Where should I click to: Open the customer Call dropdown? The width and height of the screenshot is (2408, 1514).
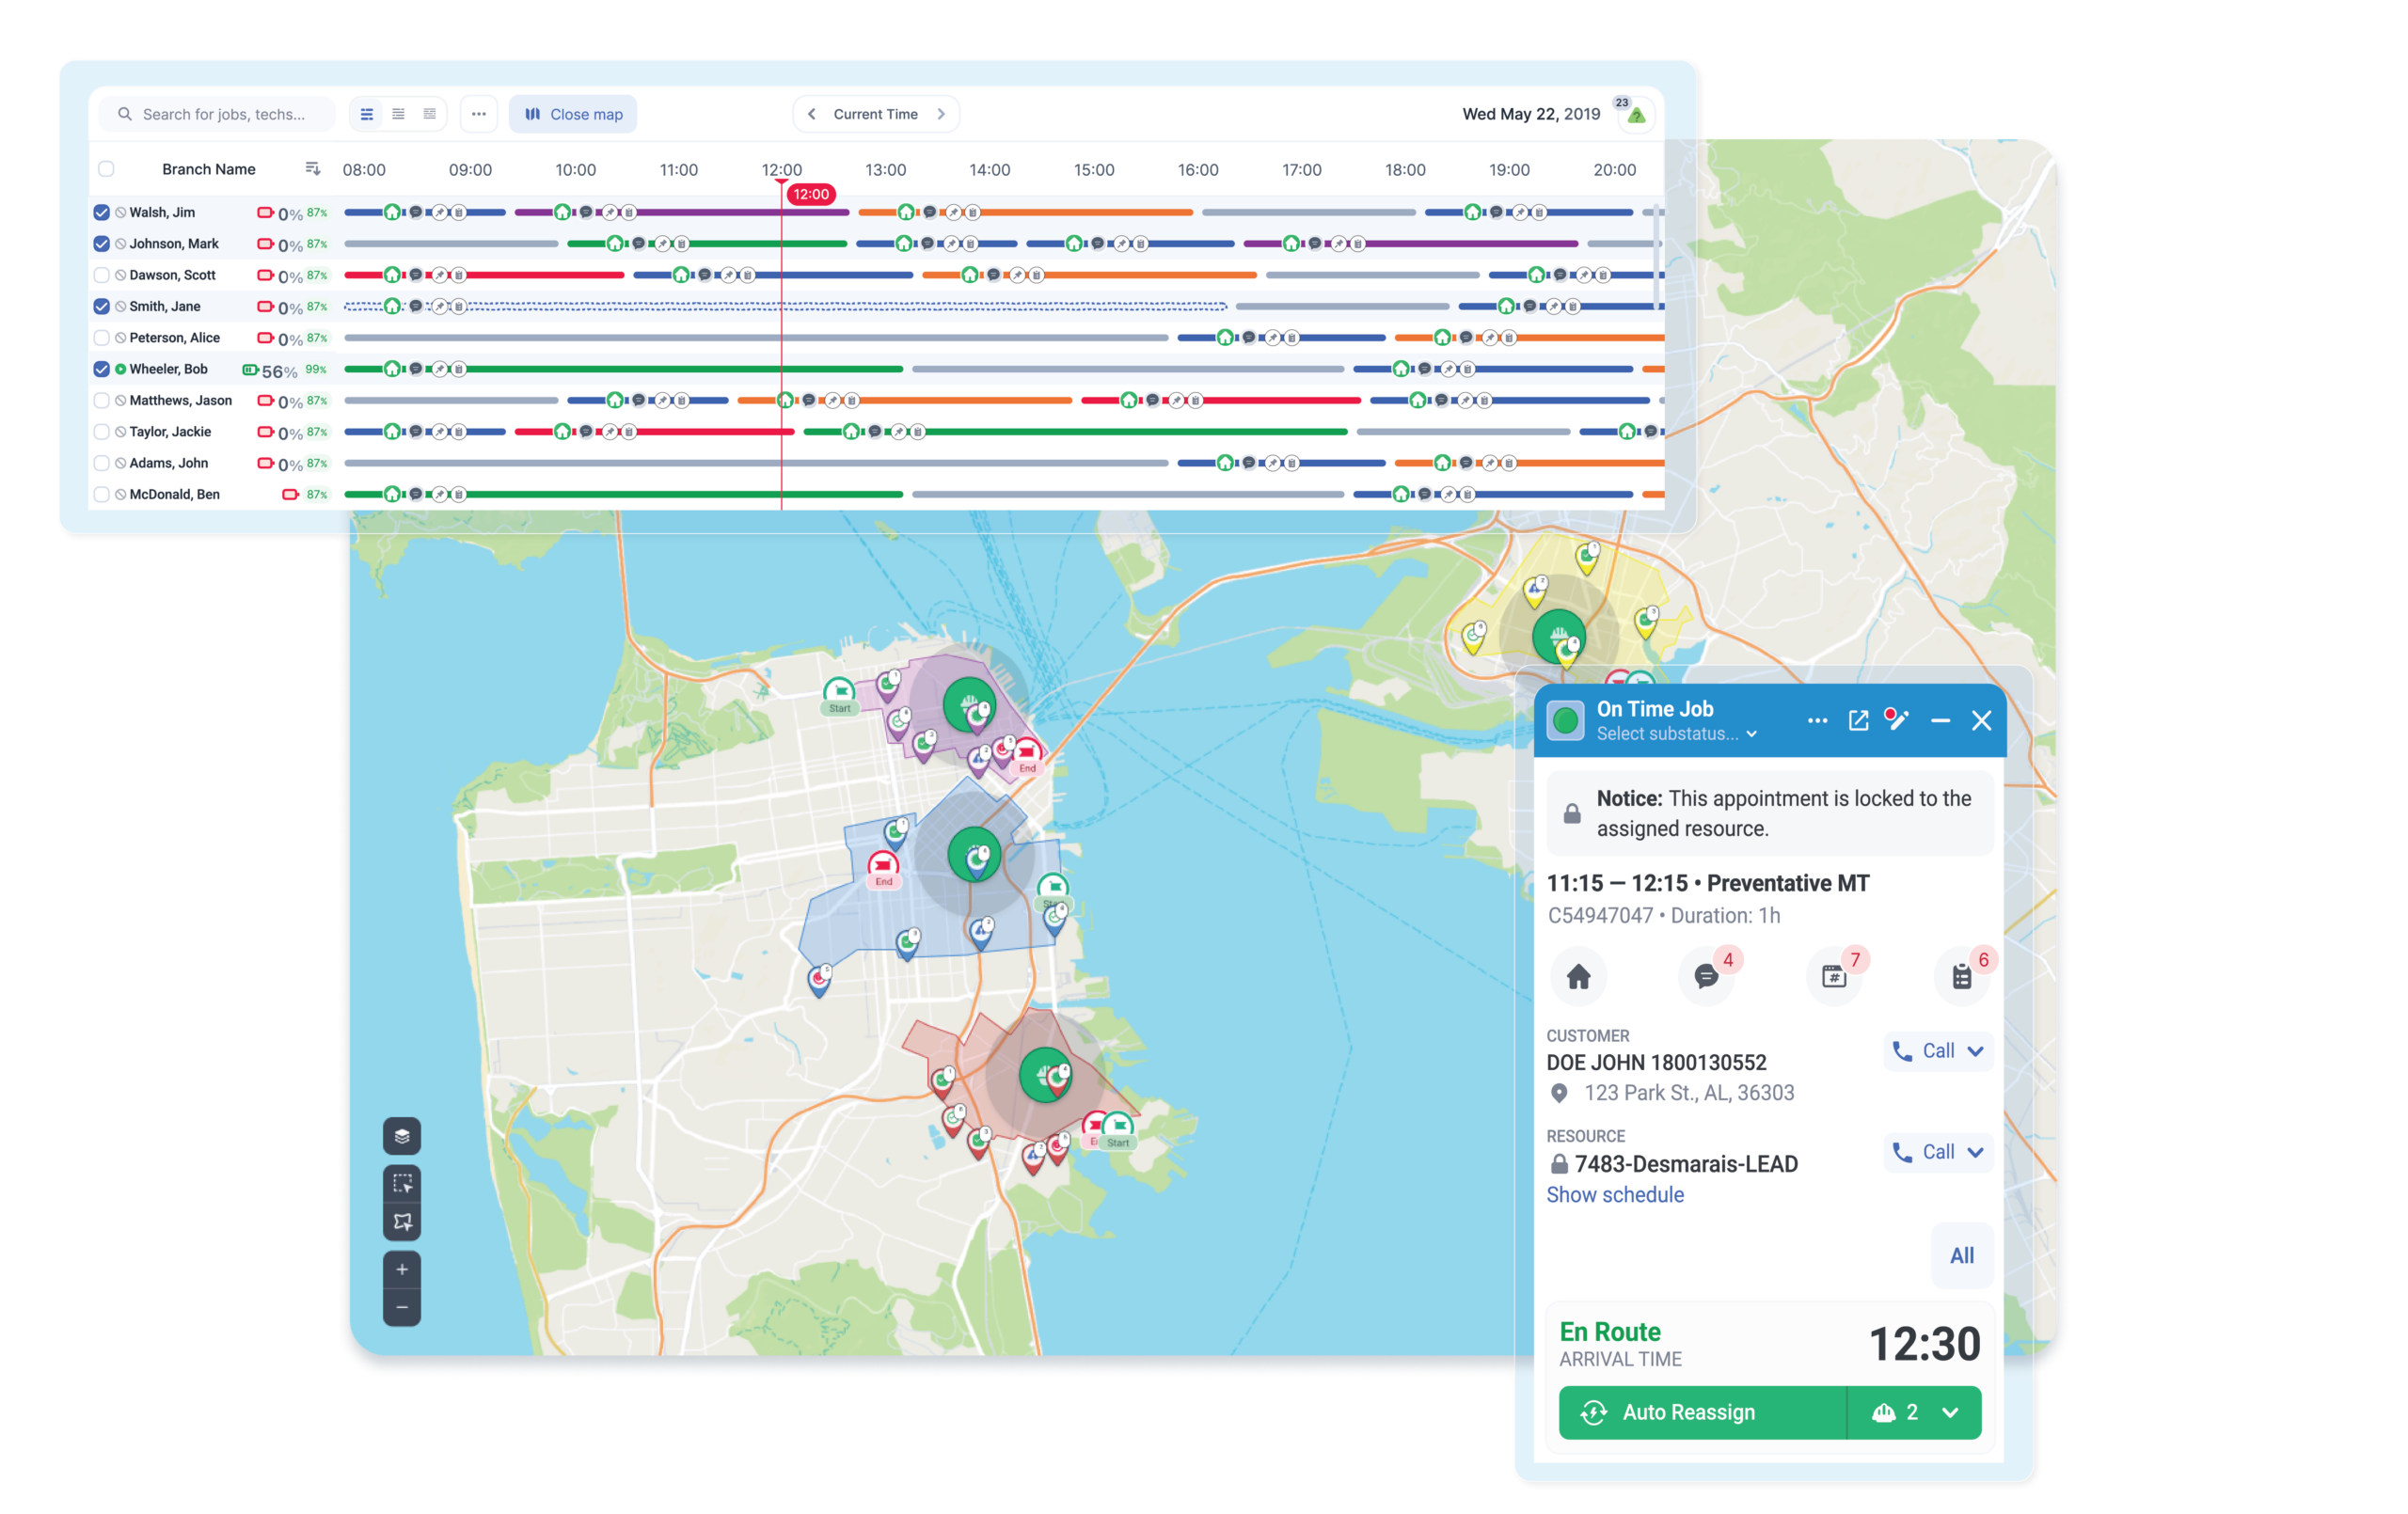click(1975, 1051)
